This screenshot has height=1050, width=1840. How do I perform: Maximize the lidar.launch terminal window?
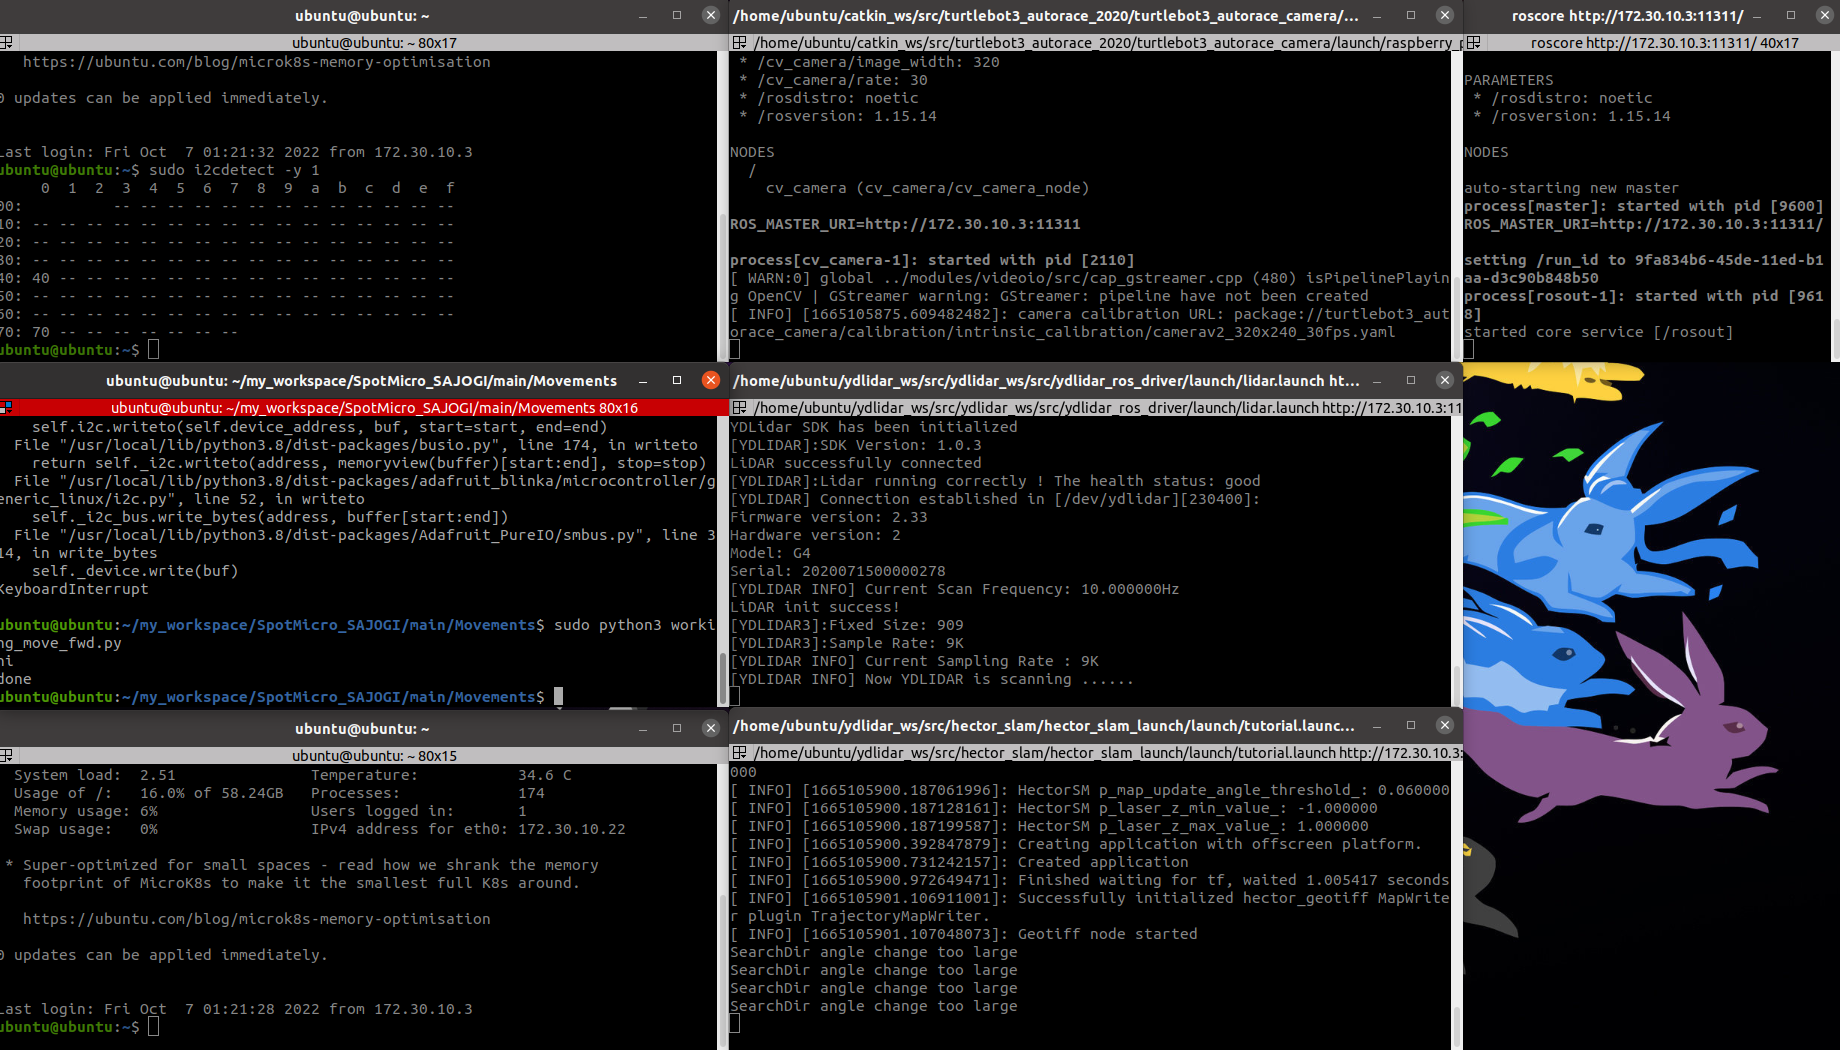pyautogui.click(x=1411, y=381)
